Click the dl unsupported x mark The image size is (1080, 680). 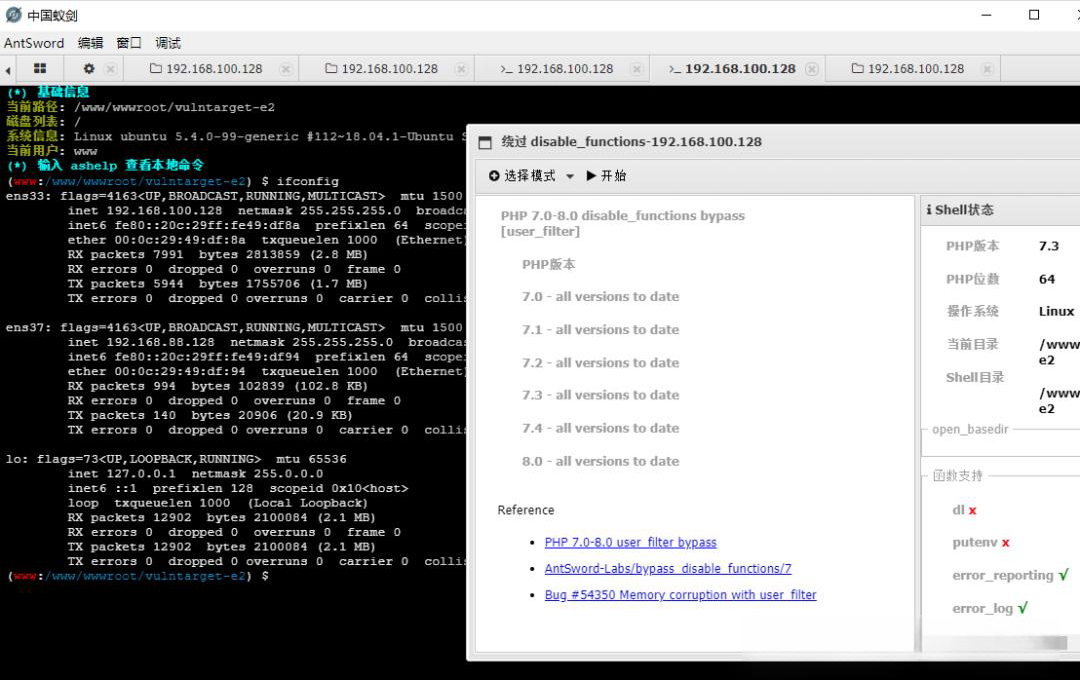pyautogui.click(x=973, y=511)
